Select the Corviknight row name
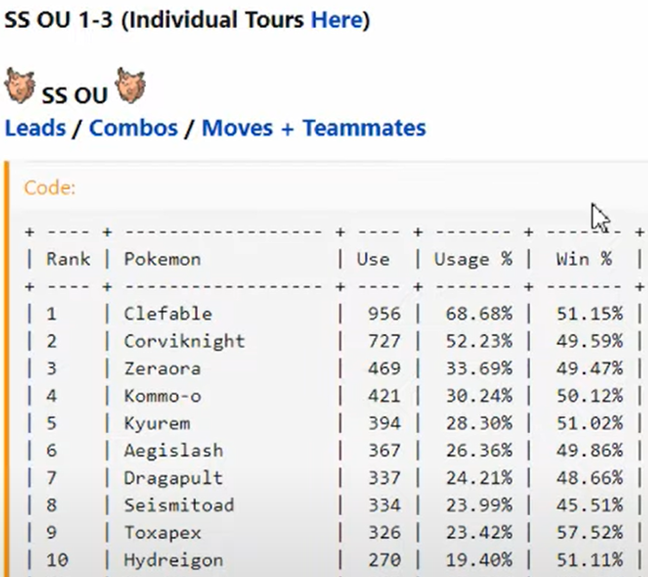This screenshot has height=577, width=648. (185, 341)
